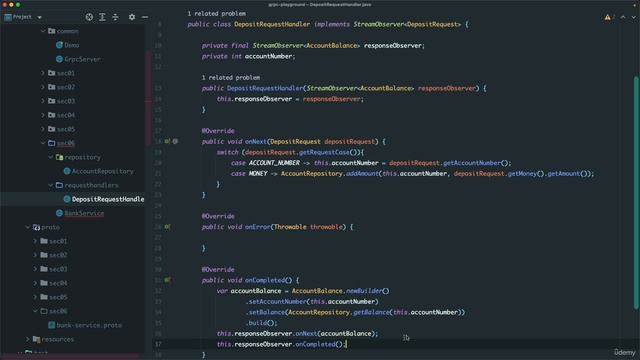The image size is (640, 360).
Task: Click the getRequestCase call in the switch
Action: tap(324, 152)
